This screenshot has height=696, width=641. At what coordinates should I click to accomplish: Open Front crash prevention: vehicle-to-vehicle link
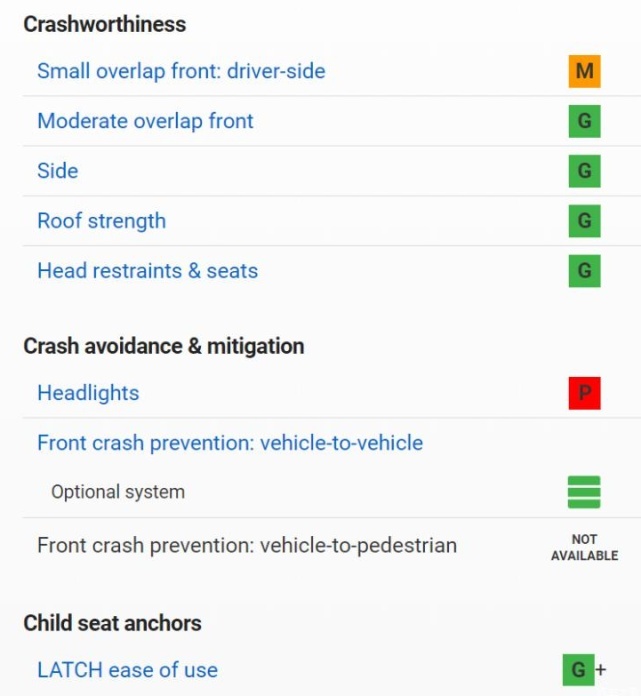click(x=230, y=443)
